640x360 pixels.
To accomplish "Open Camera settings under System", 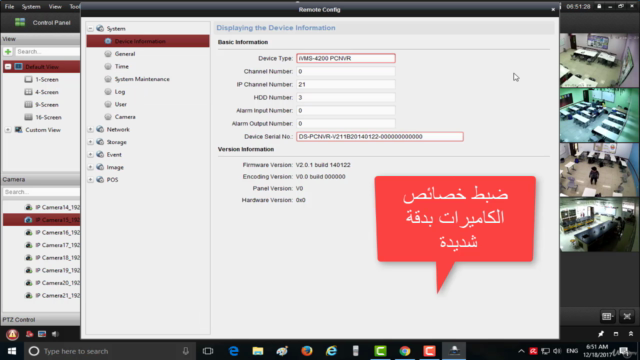I will pos(125,117).
